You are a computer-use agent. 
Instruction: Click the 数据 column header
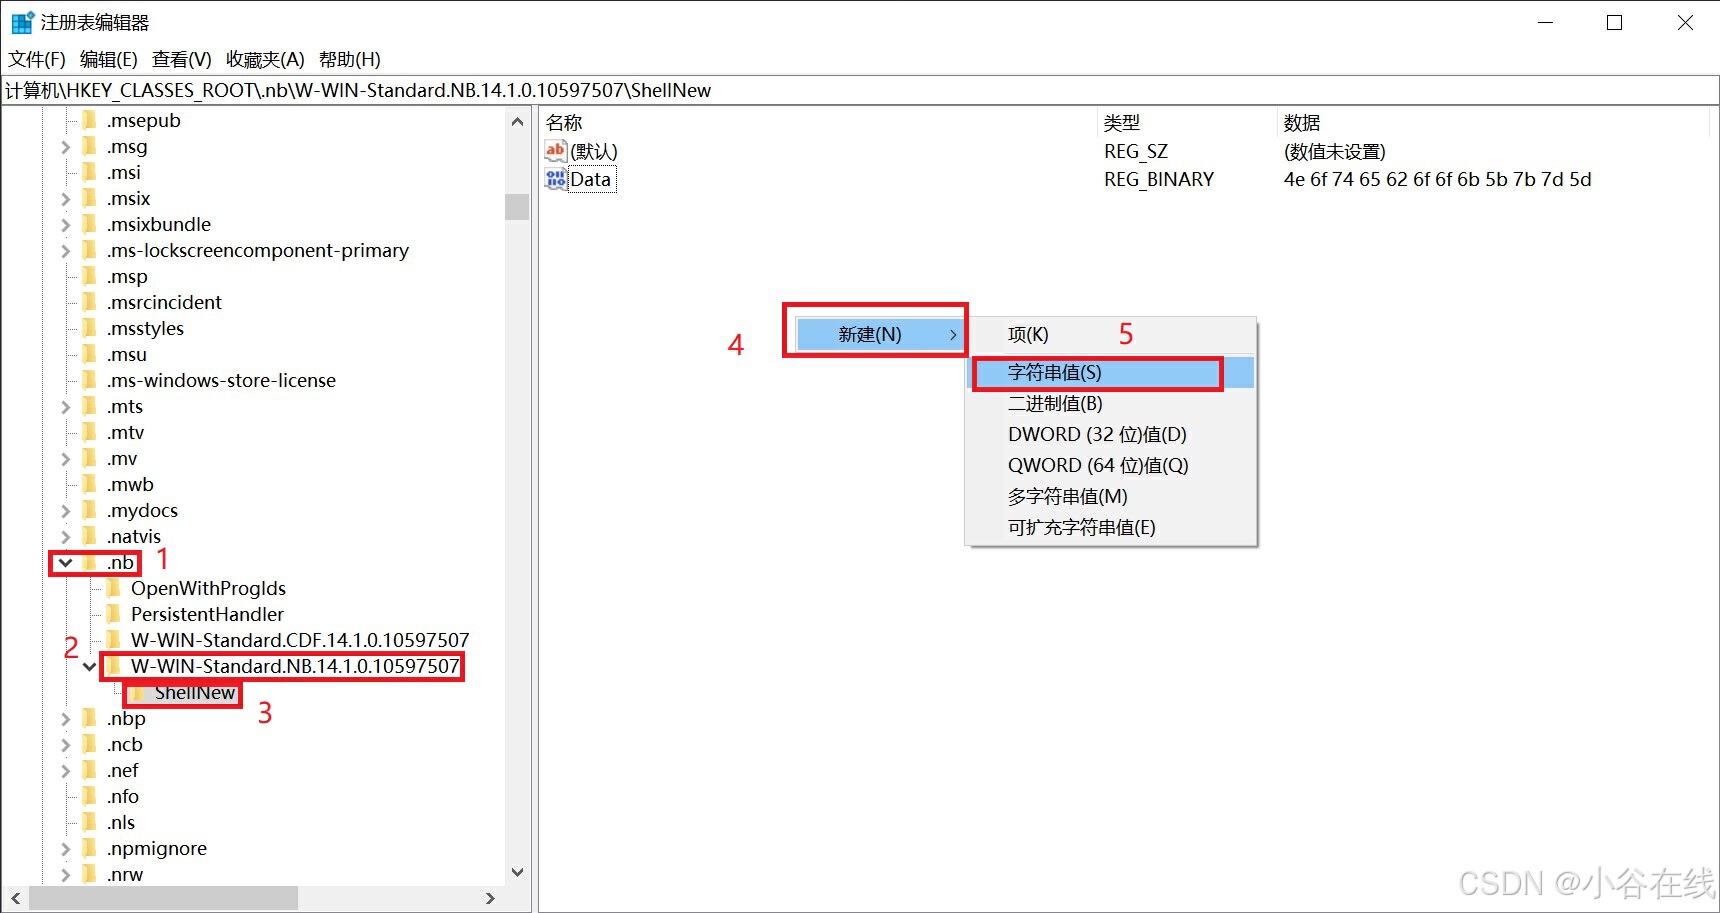[1494, 122]
